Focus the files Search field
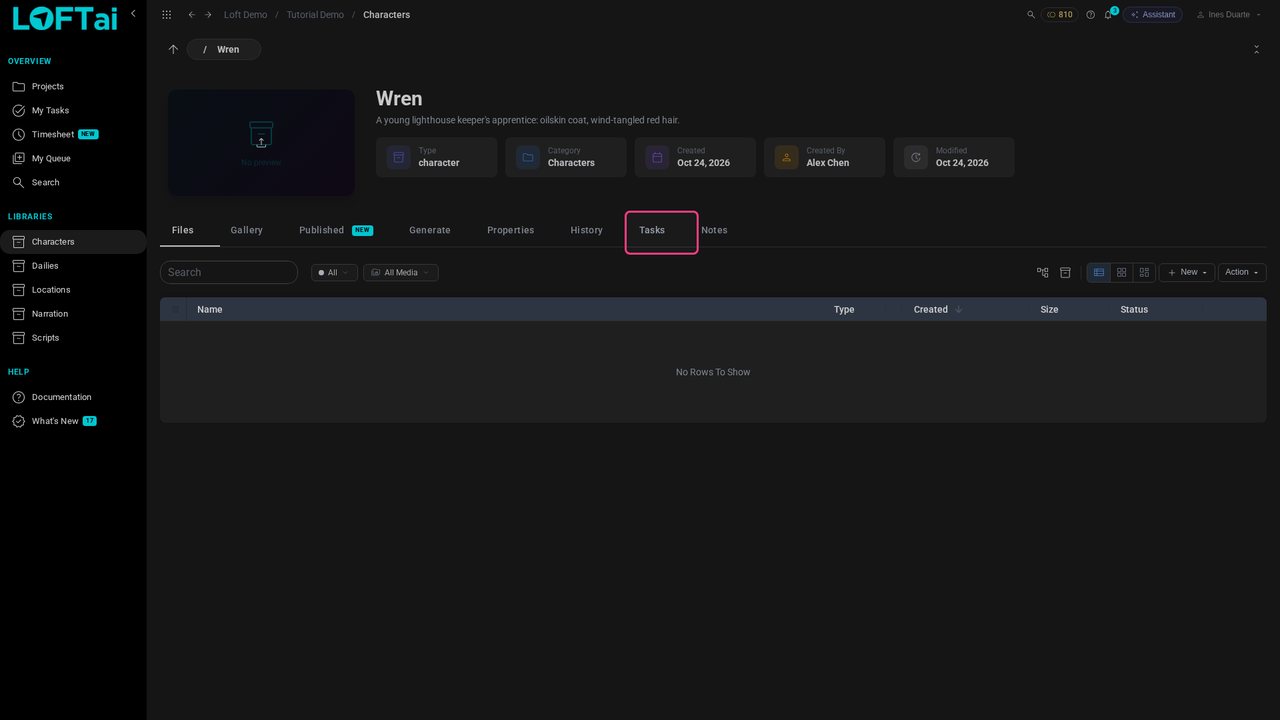This screenshot has height=720, width=1280. coord(229,272)
